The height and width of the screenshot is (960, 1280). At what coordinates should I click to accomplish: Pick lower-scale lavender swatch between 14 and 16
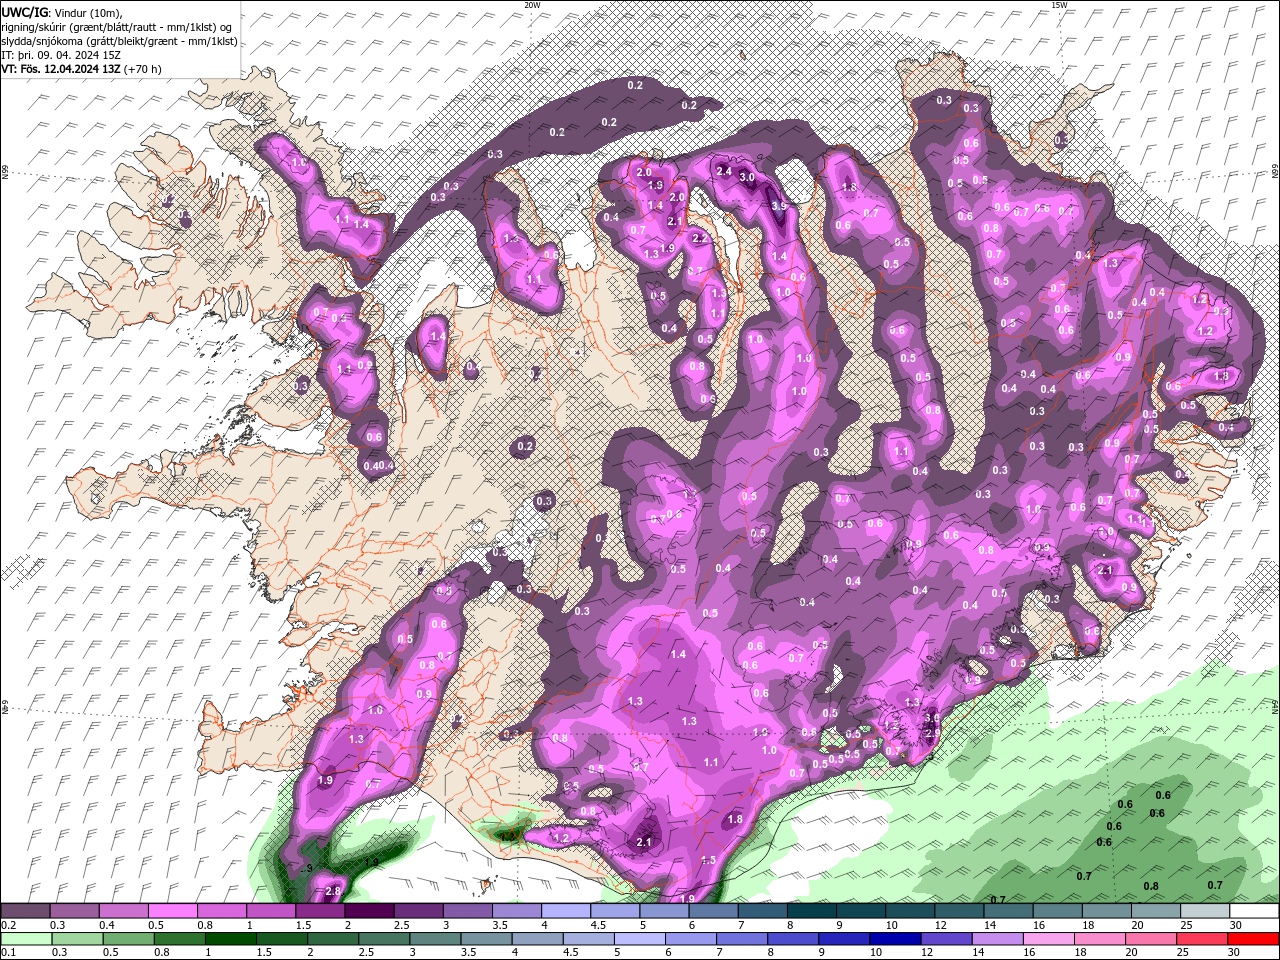click(998, 939)
